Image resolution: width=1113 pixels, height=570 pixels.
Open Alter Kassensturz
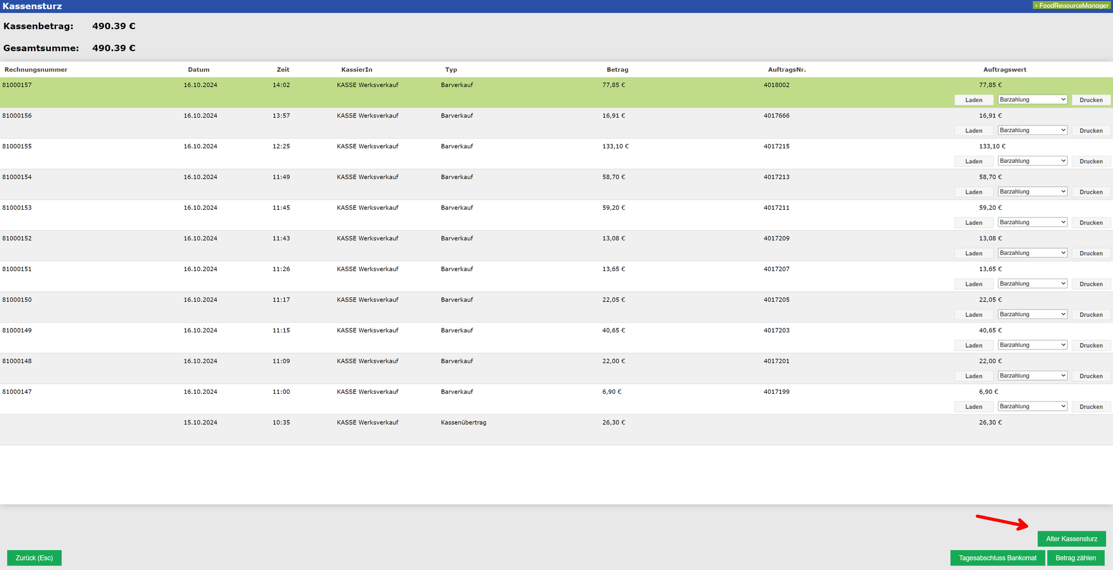[1071, 539]
